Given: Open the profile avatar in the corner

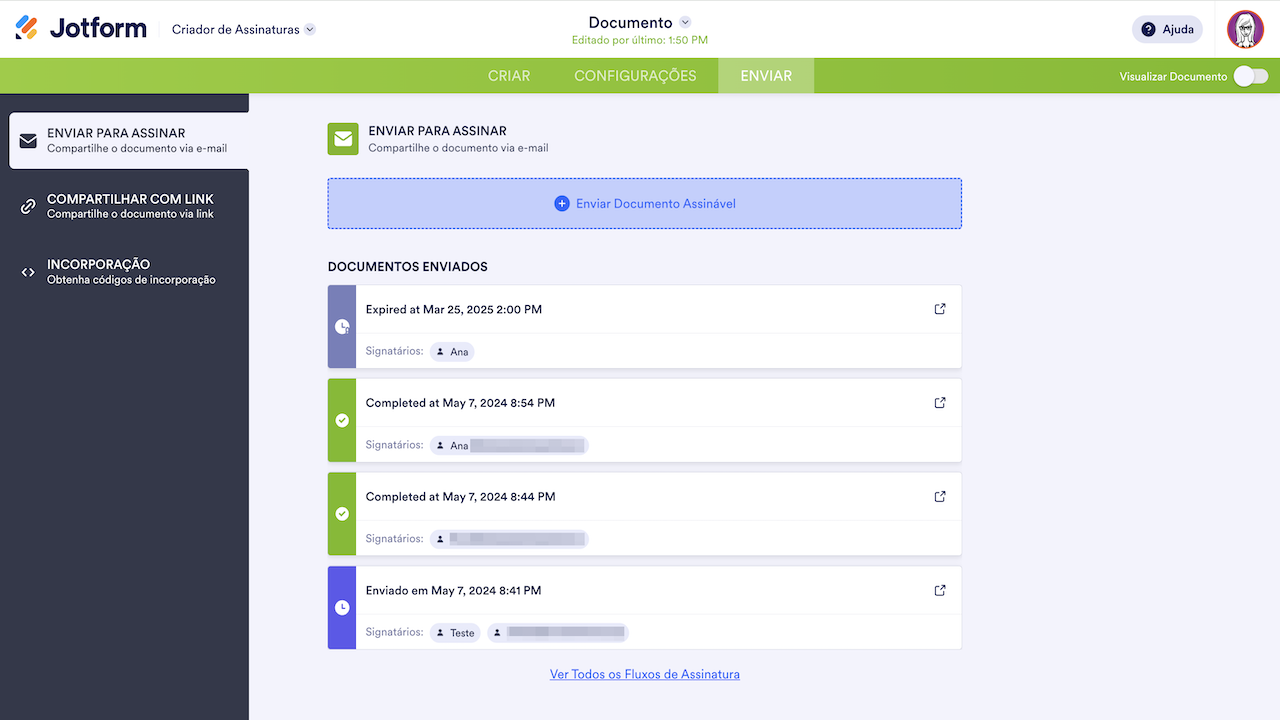Looking at the screenshot, I should (x=1245, y=29).
